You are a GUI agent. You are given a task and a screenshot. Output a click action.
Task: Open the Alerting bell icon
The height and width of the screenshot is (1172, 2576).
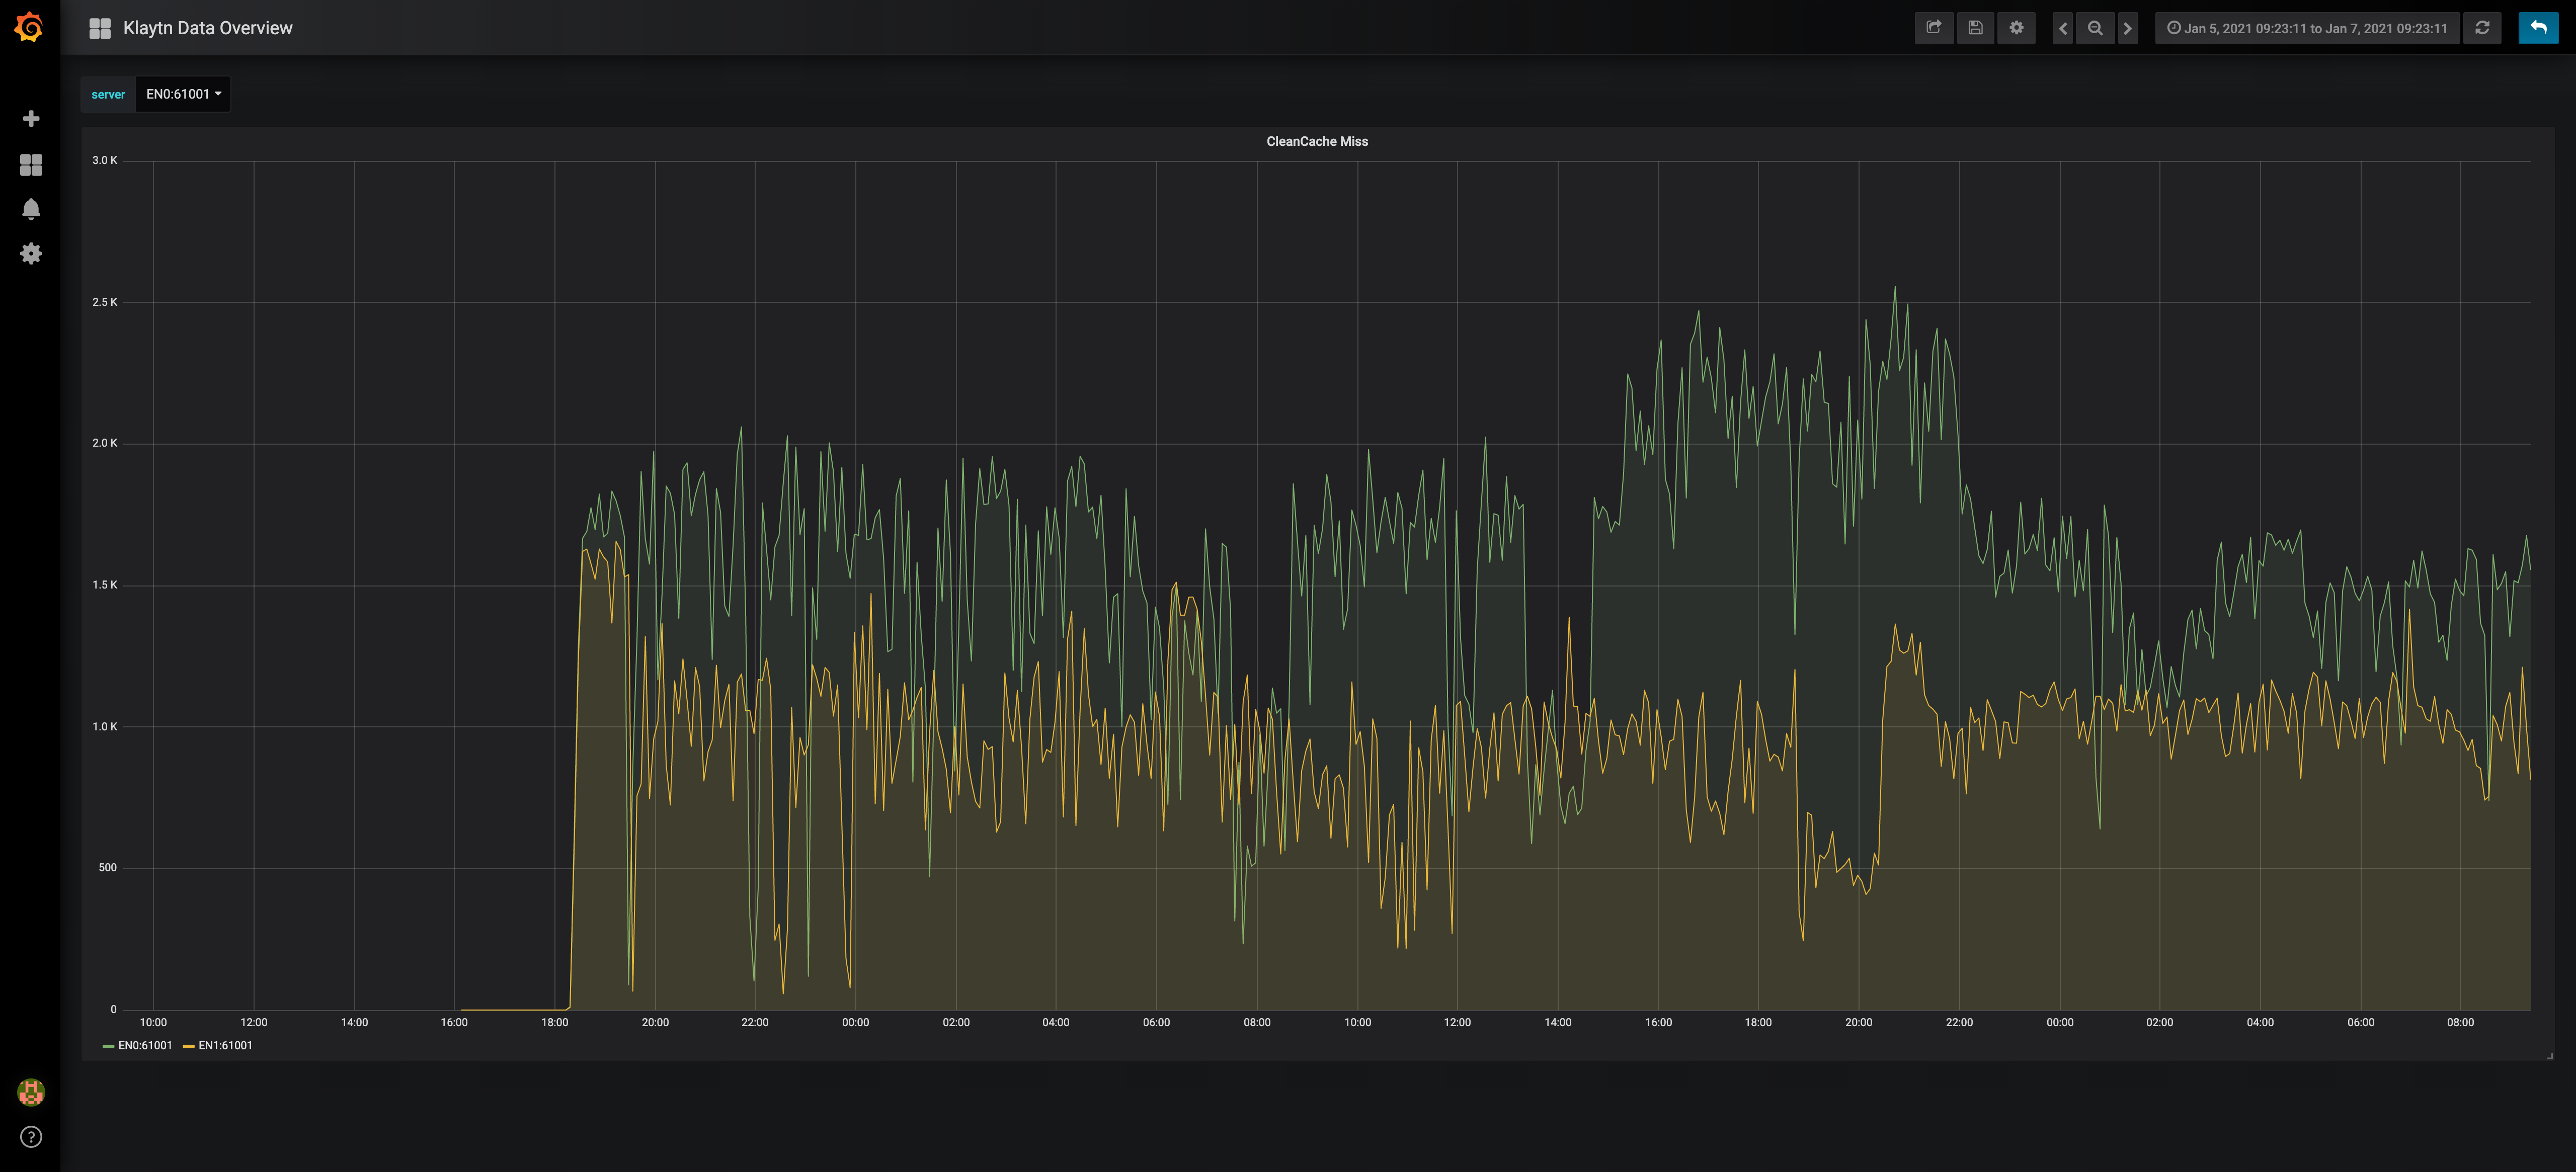click(x=31, y=209)
